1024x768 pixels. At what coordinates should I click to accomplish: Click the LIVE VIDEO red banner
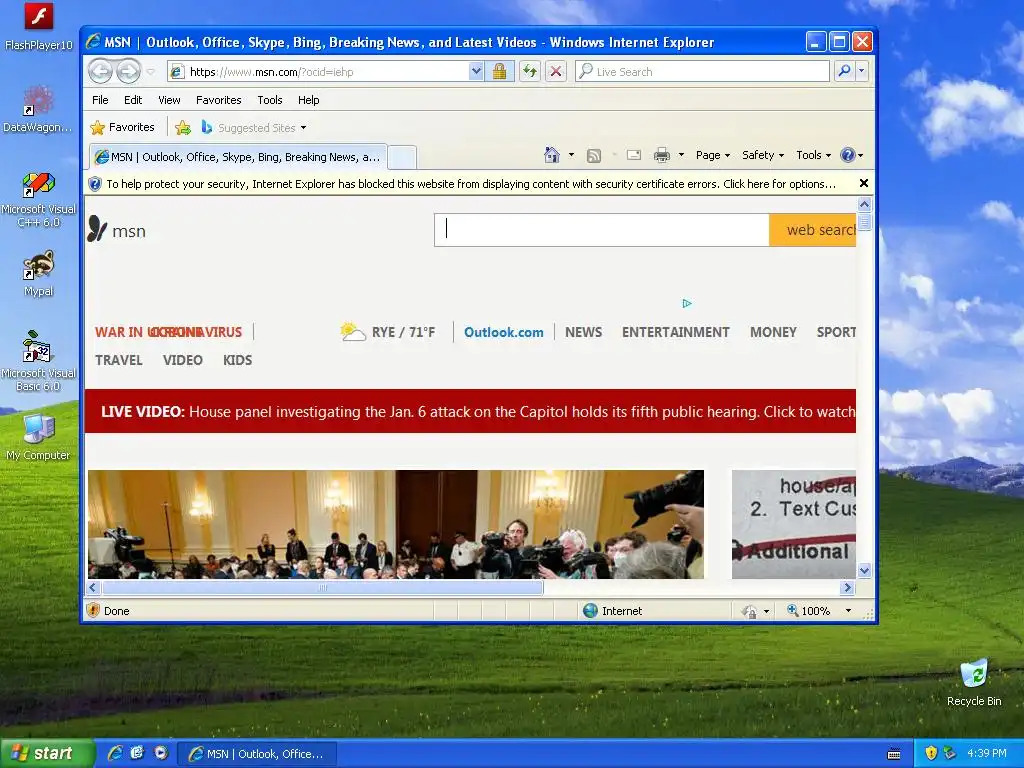(470, 411)
